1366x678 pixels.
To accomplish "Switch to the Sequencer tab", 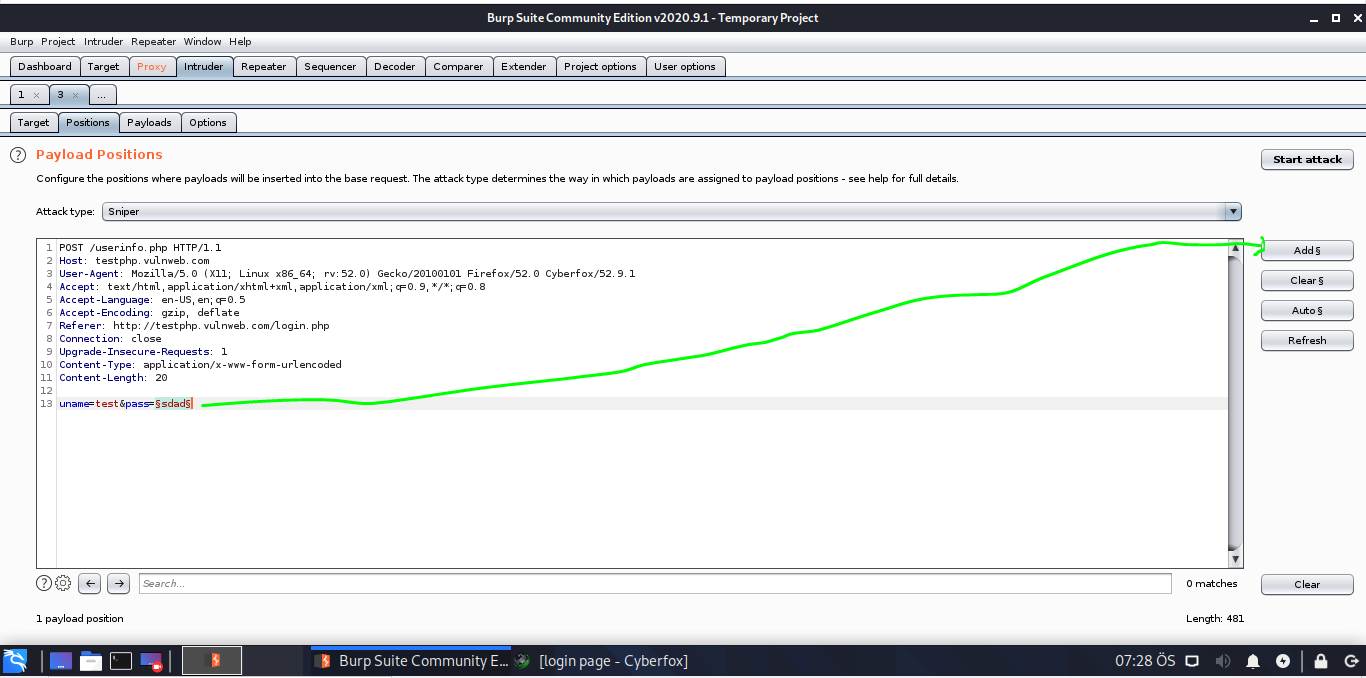I will pyautogui.click(x=330, y=67).
